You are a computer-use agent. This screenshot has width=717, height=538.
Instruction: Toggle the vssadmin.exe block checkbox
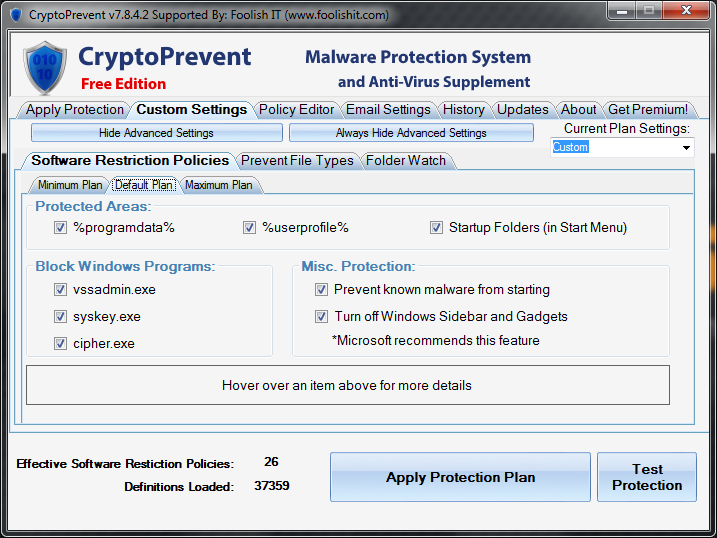[60, 289]
